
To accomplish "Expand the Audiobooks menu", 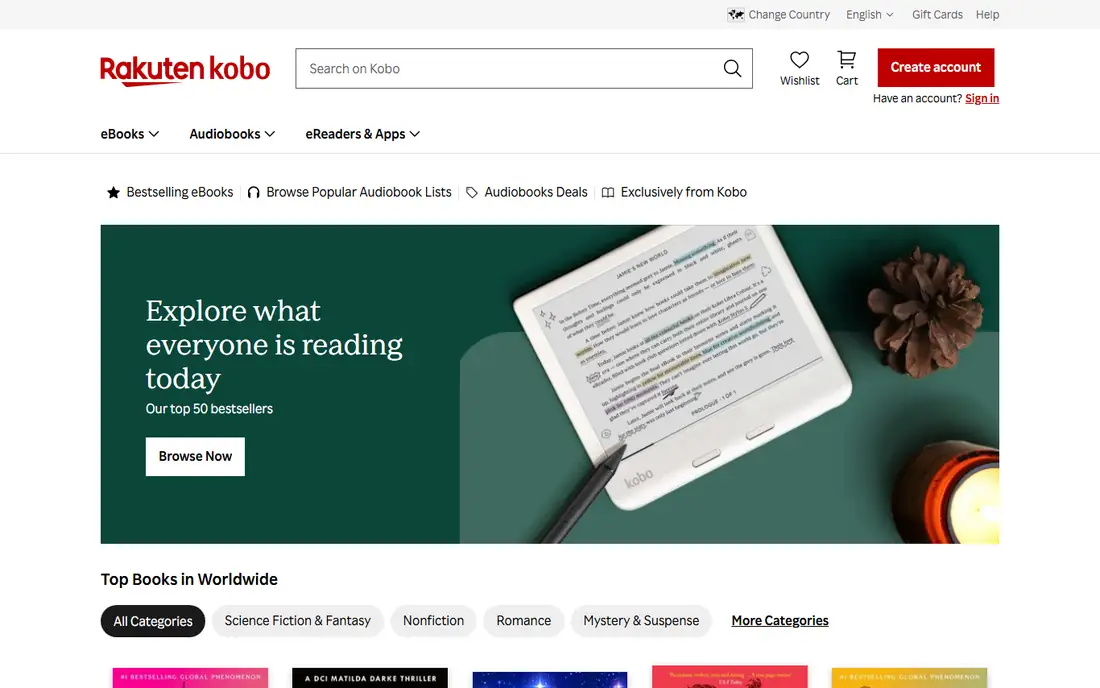I will 232,134.
